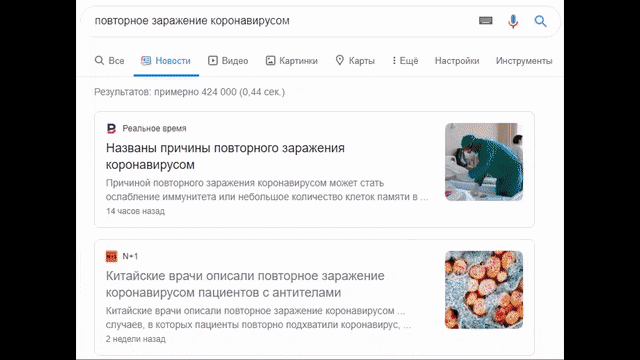Click the coronavirus microscope thumbnail image
The height and width of the screenshot is (360, 640).
coord(484,289)
